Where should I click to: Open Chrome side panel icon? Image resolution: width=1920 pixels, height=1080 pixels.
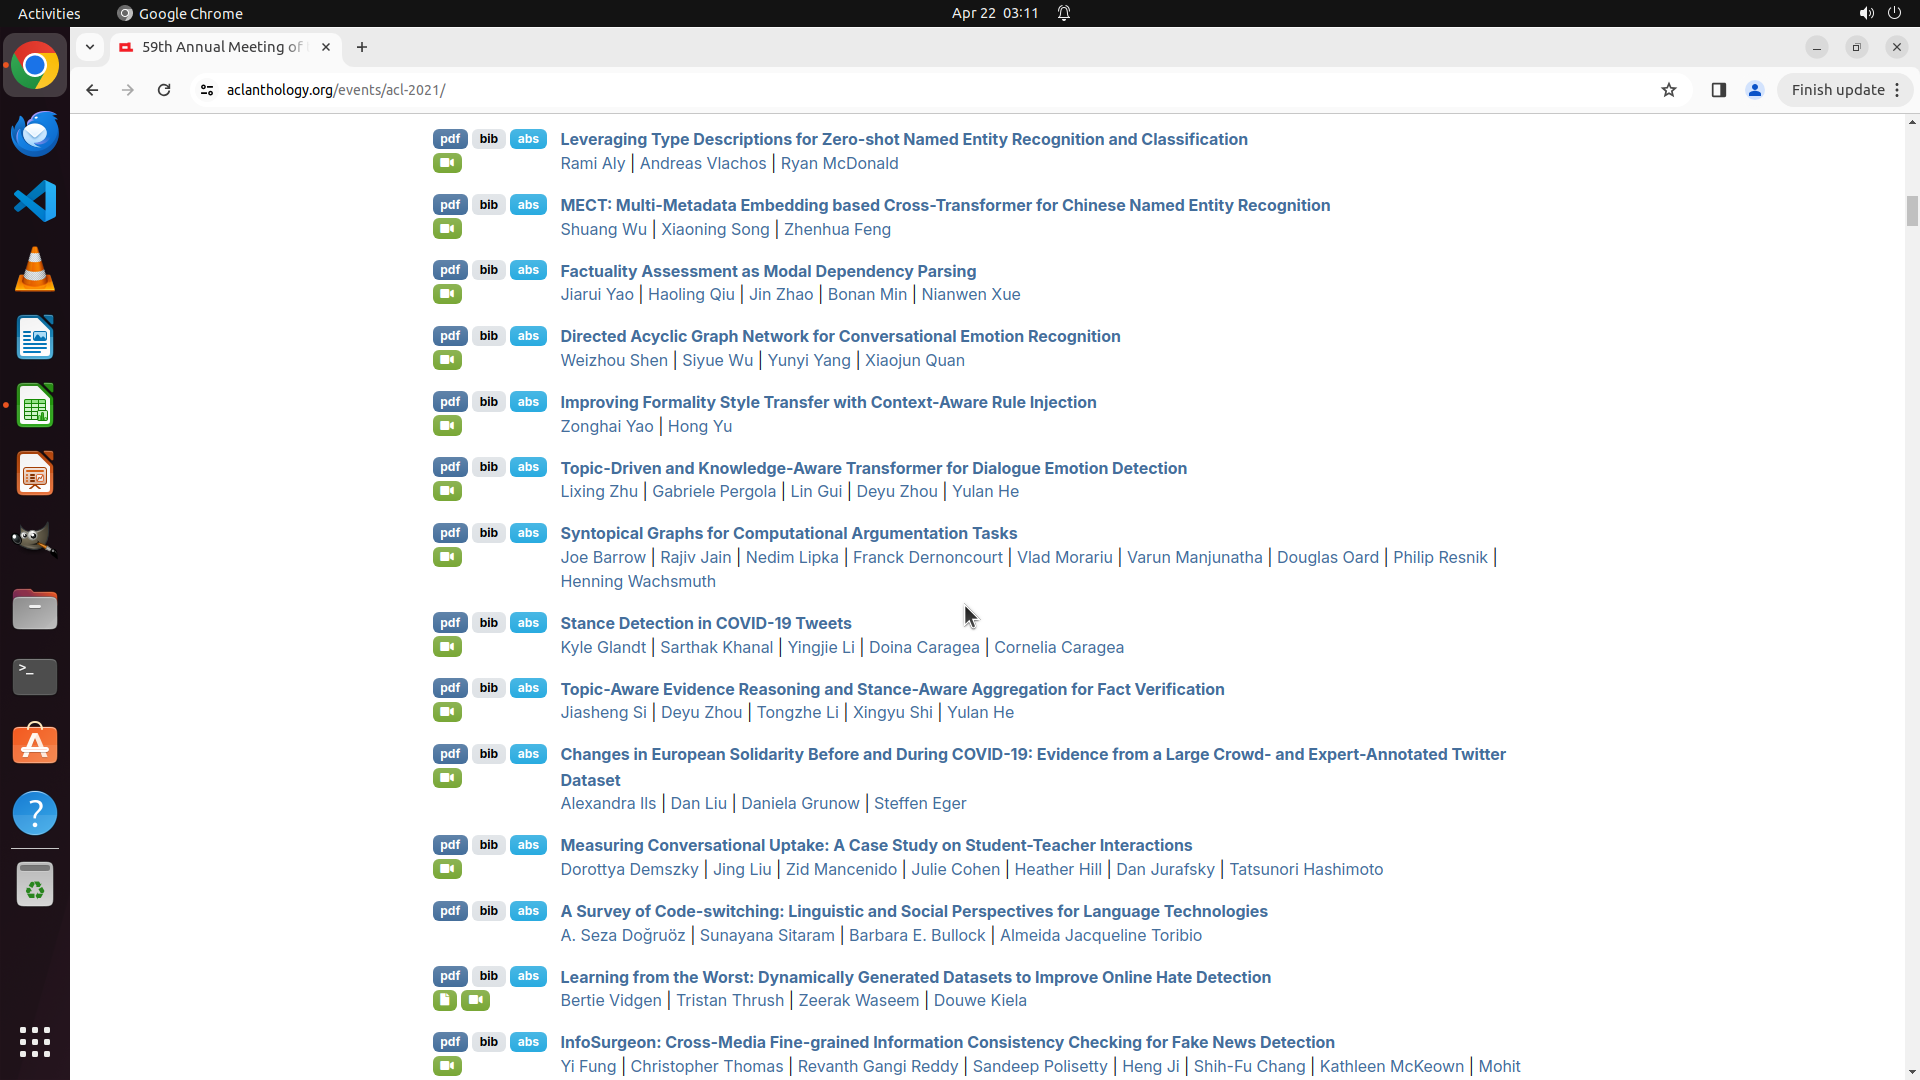1718,90
